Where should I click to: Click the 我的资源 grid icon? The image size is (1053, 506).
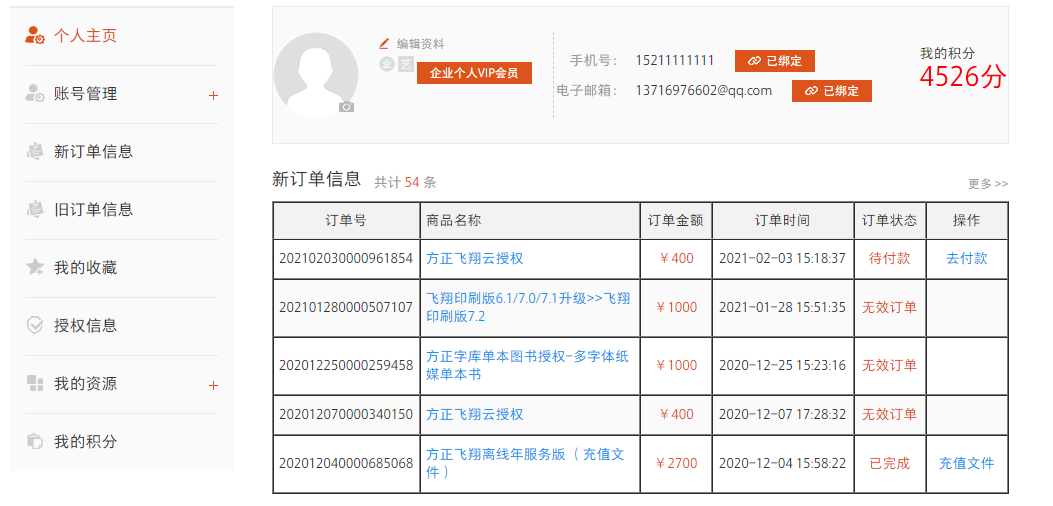point(35,384)
